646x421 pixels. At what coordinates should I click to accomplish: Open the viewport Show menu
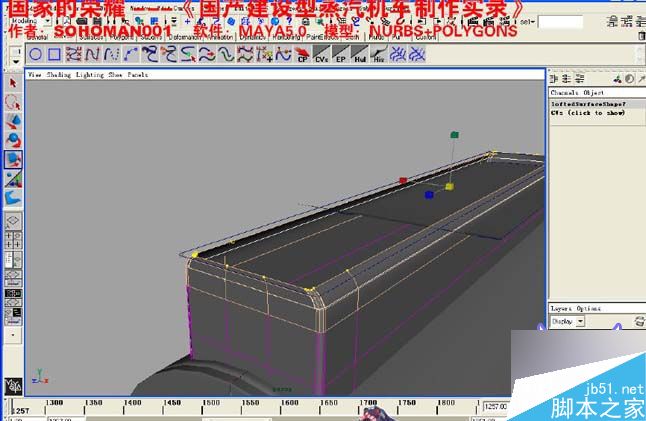115,75
